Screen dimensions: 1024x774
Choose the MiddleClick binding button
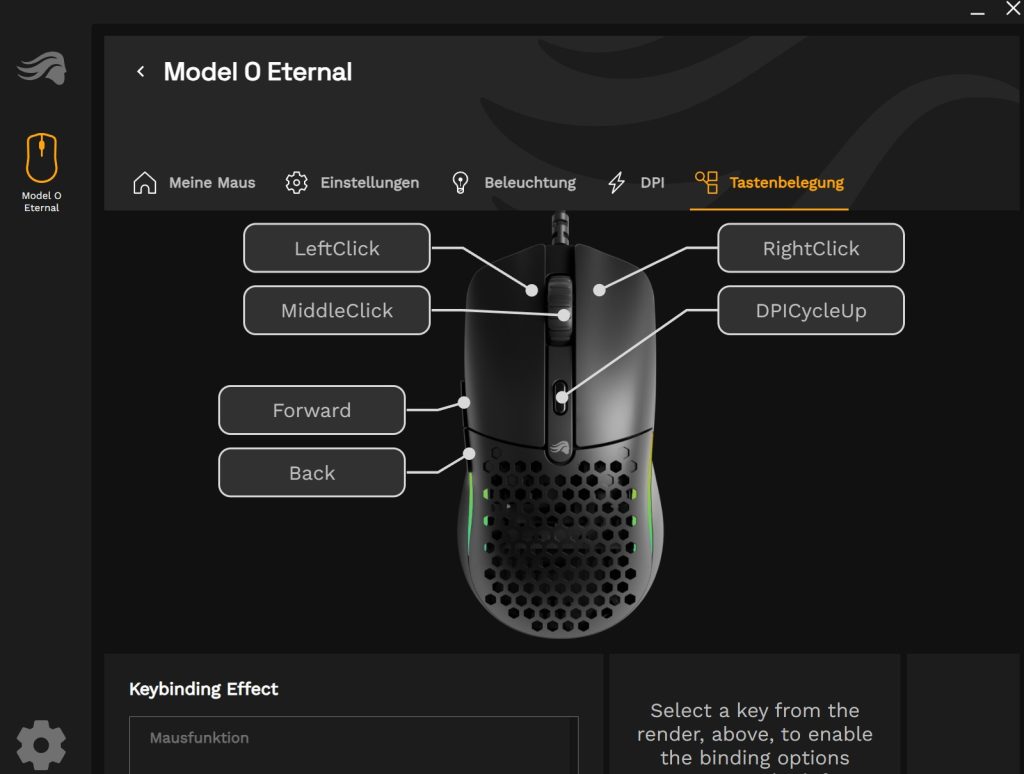click(337, 310)
